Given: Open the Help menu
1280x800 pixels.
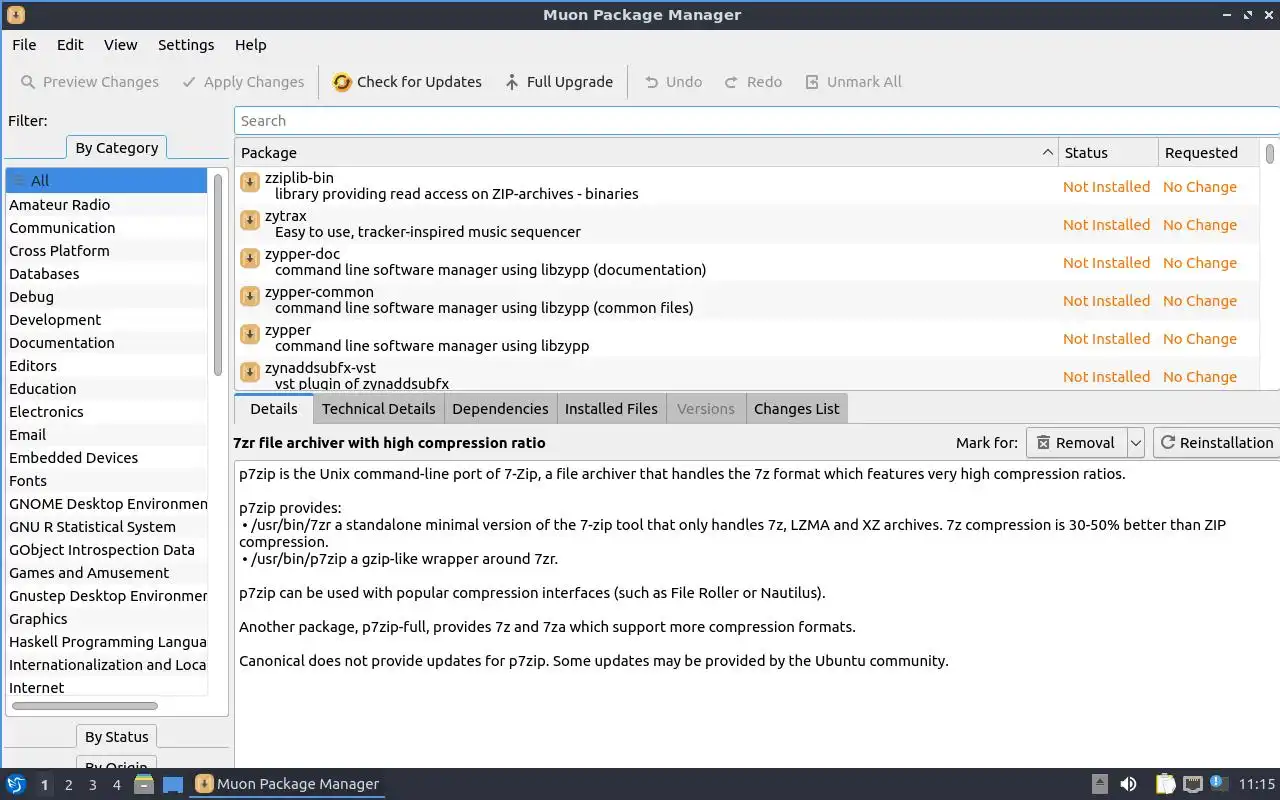Looking at the screenshot, I should 250,45.
